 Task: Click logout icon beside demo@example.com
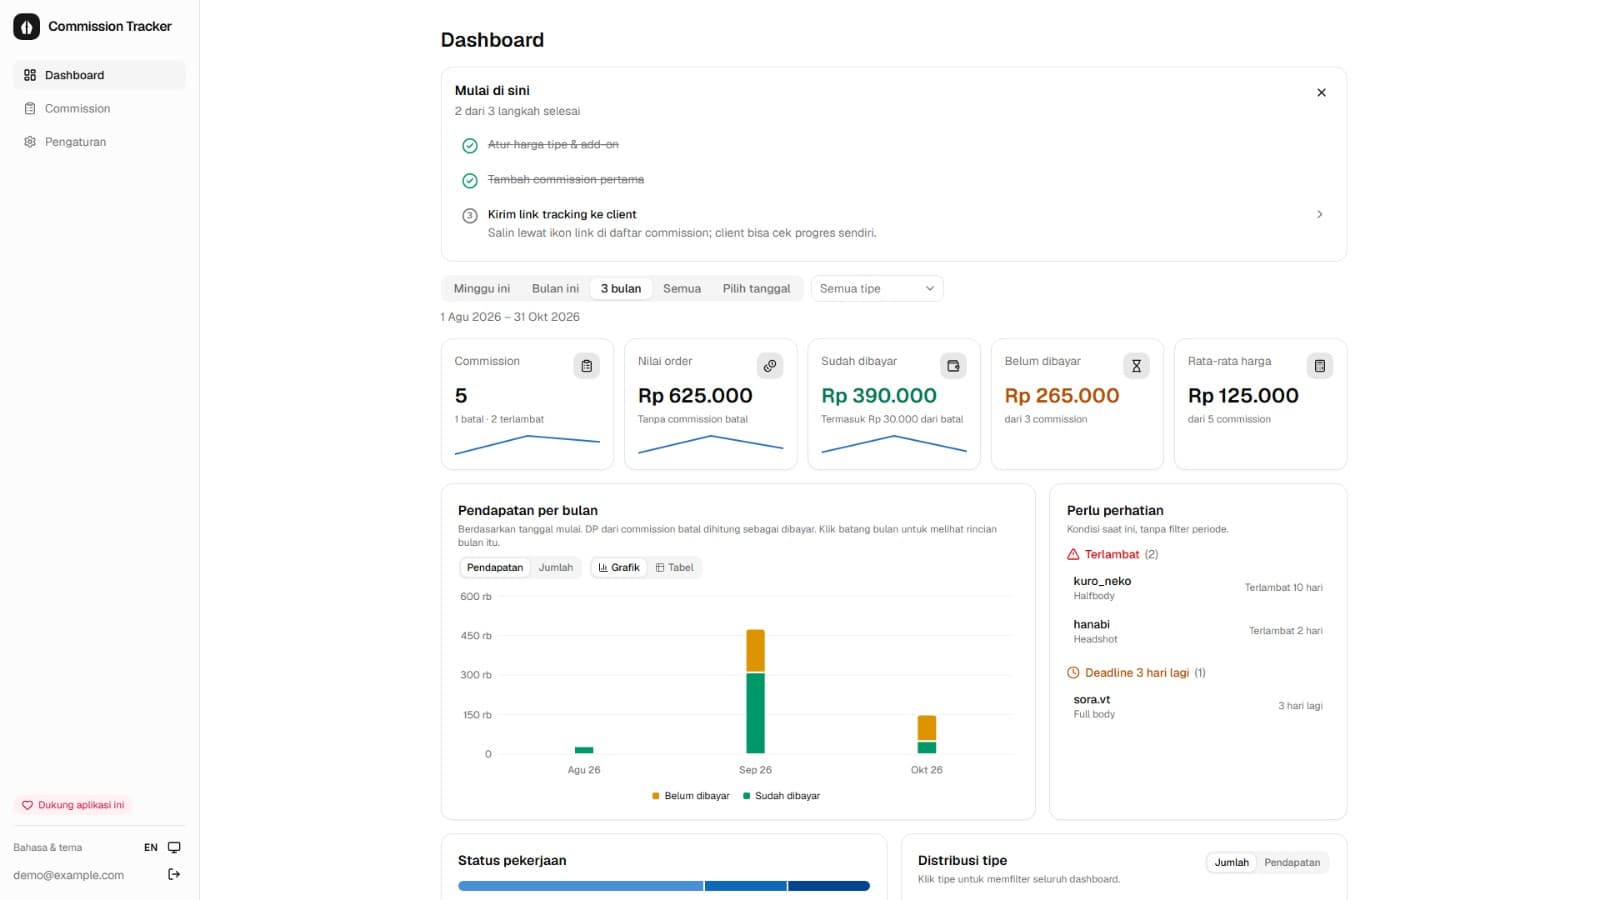tap(174, 874)
